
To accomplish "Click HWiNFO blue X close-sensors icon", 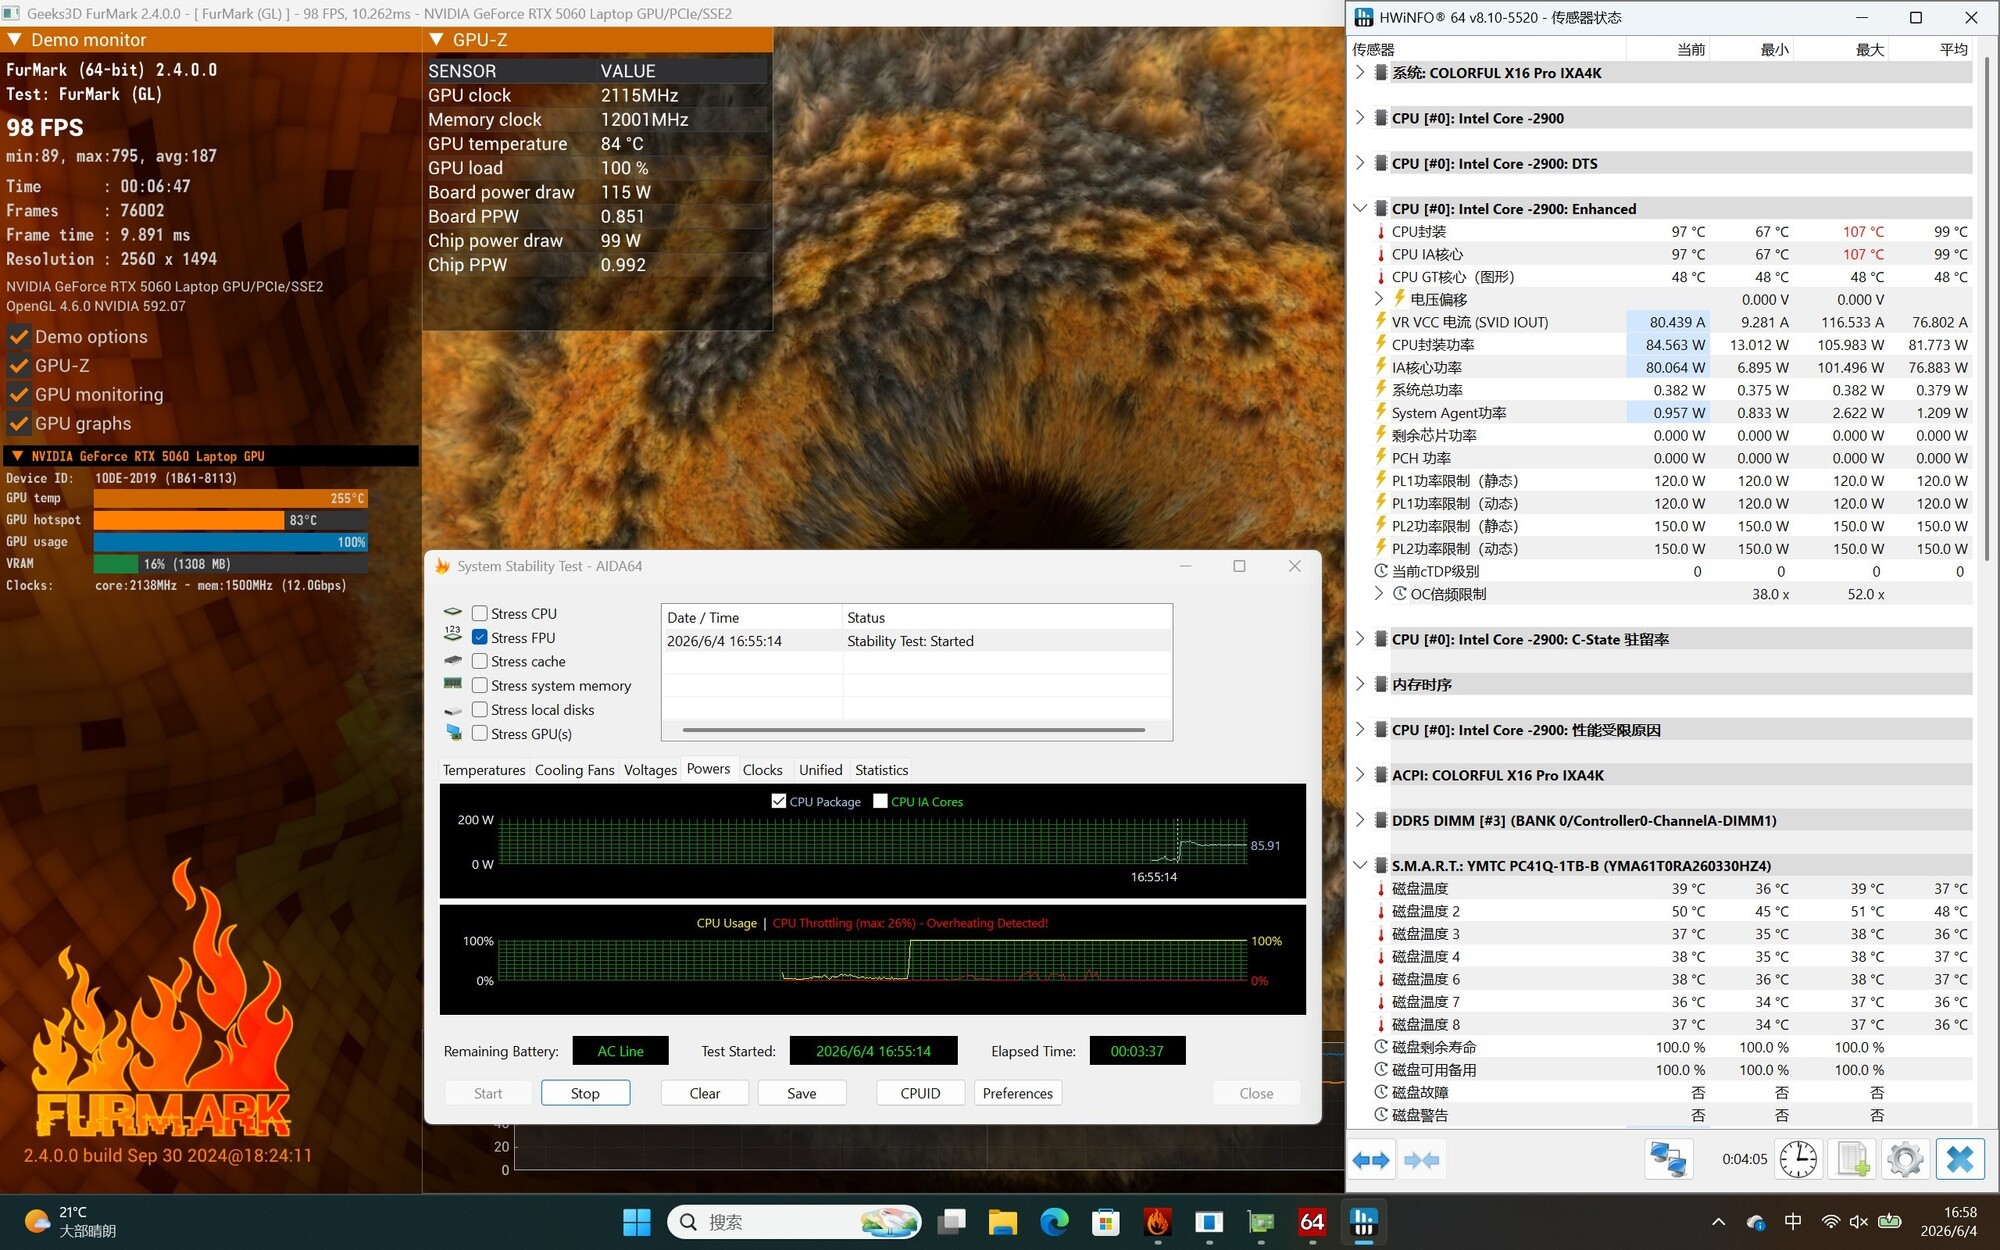I will click(1960, 1160).
